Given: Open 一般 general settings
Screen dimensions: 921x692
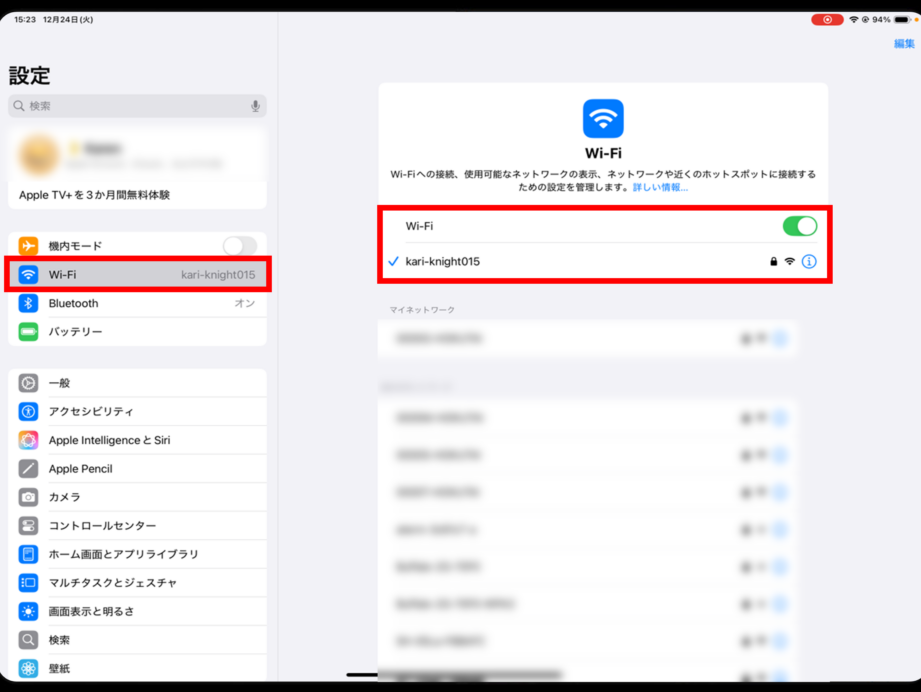Looking at the screenshot, I should 137,383.
